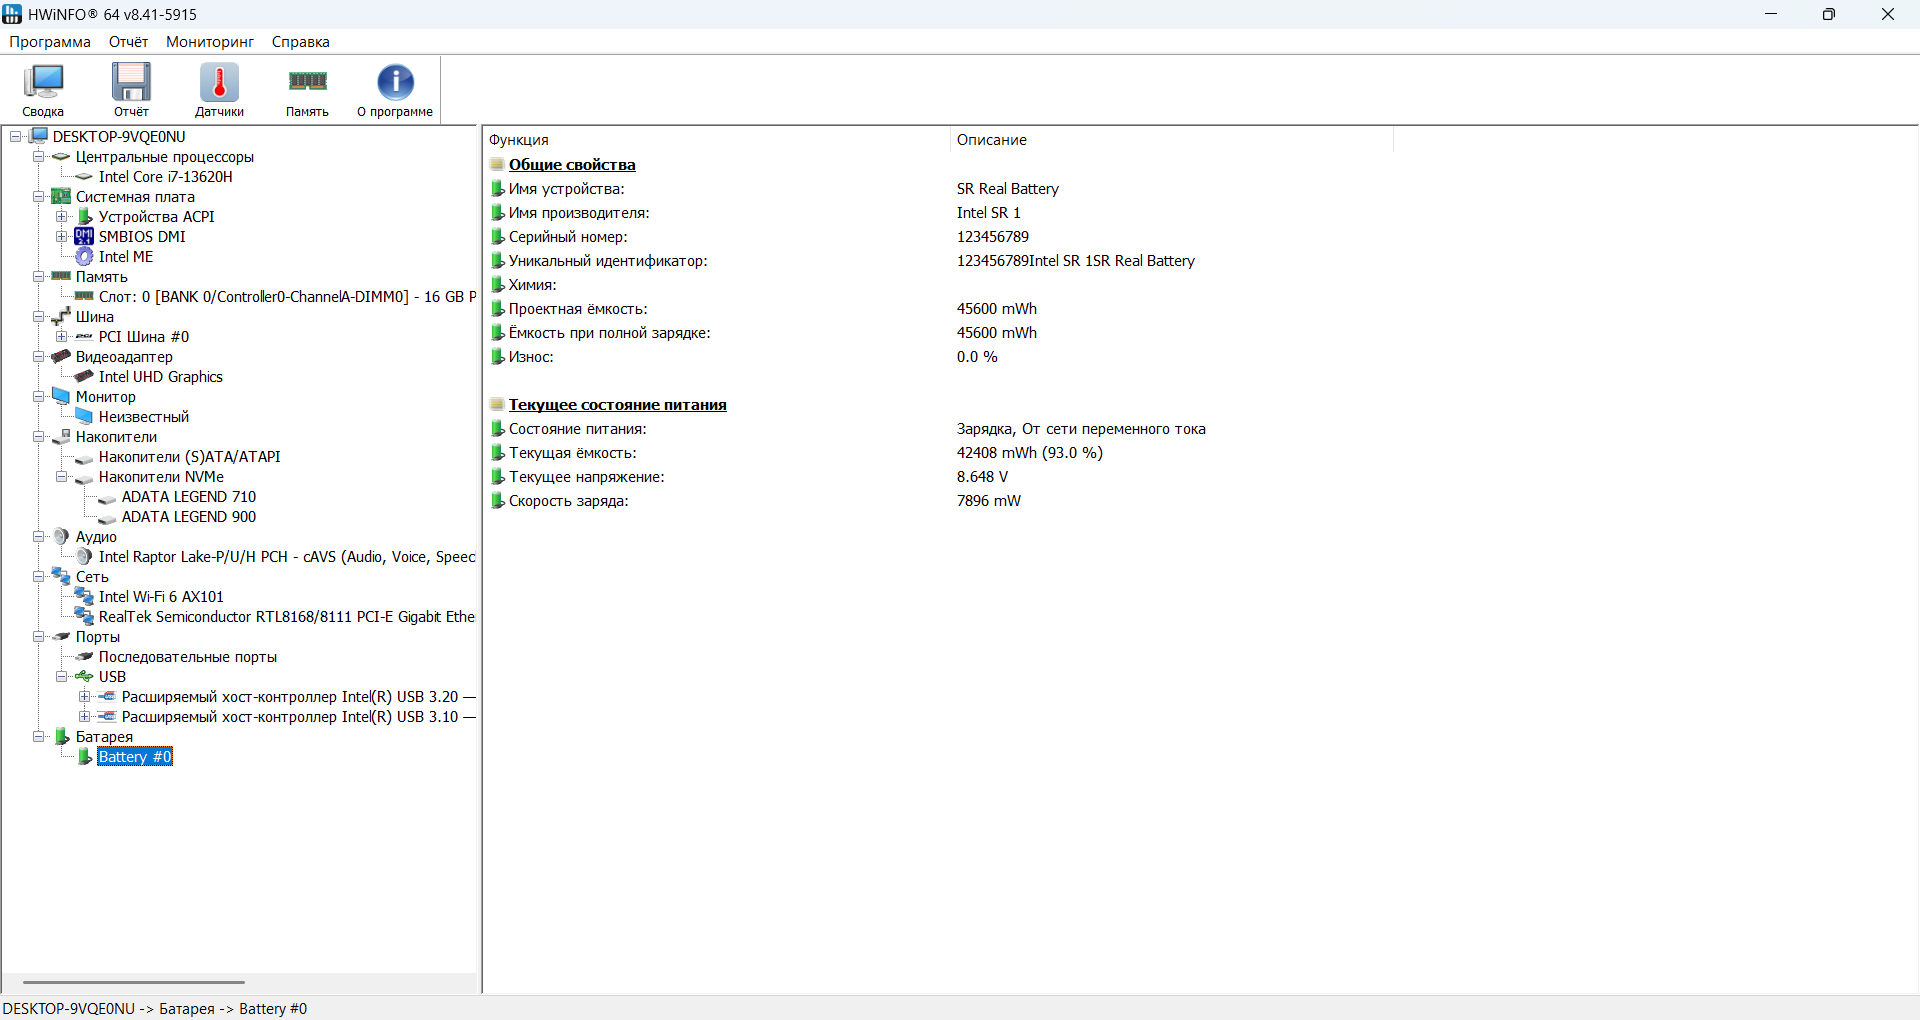Screen dimensions: 1920x1020
Task: Open the Датчики sensors thermometer icon
Action: click(x=219, y=82)
